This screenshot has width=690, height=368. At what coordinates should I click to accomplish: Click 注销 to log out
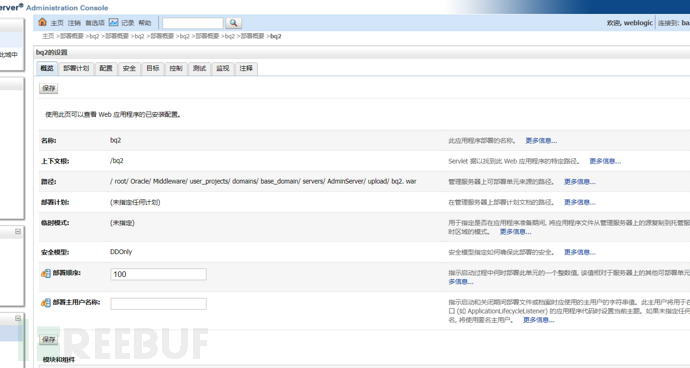[x=74, y=23]
